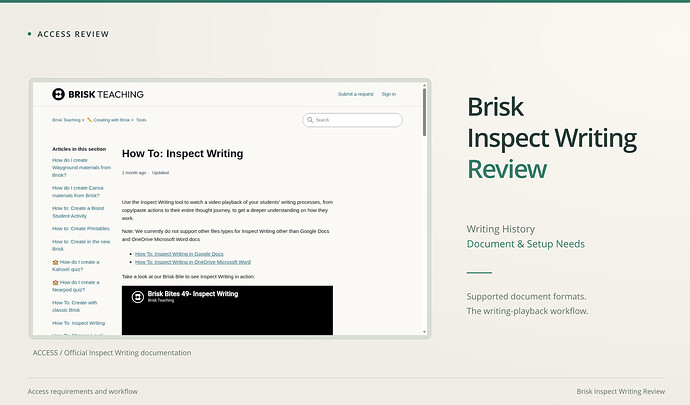Screen dimensions: 690x405
Task: Click the Brisk channel icon on video
Action: pyautogui.click(x=138, y=297)
